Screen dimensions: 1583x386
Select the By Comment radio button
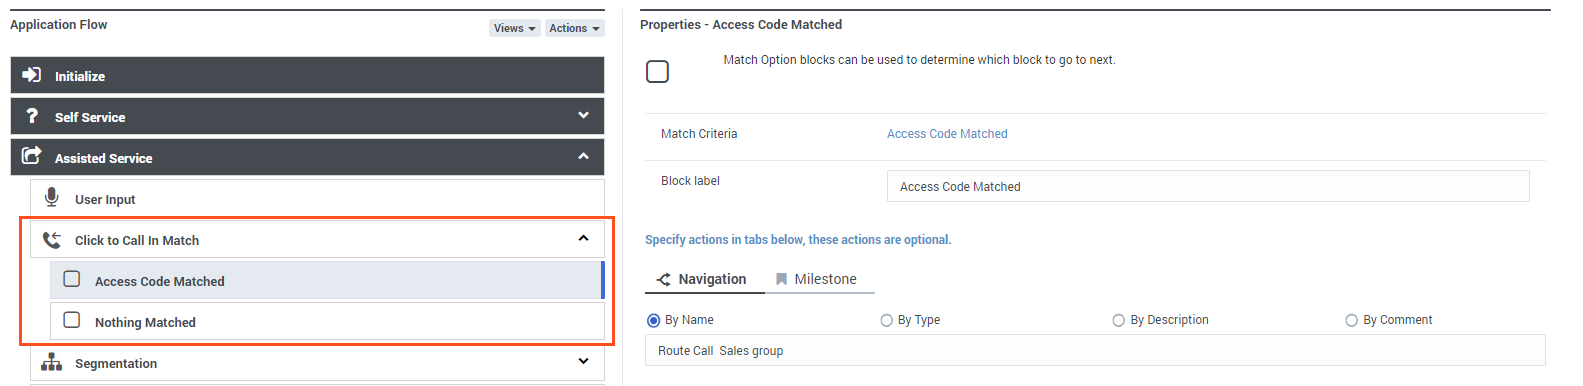pyautogui.click(x=1352, y=321)
